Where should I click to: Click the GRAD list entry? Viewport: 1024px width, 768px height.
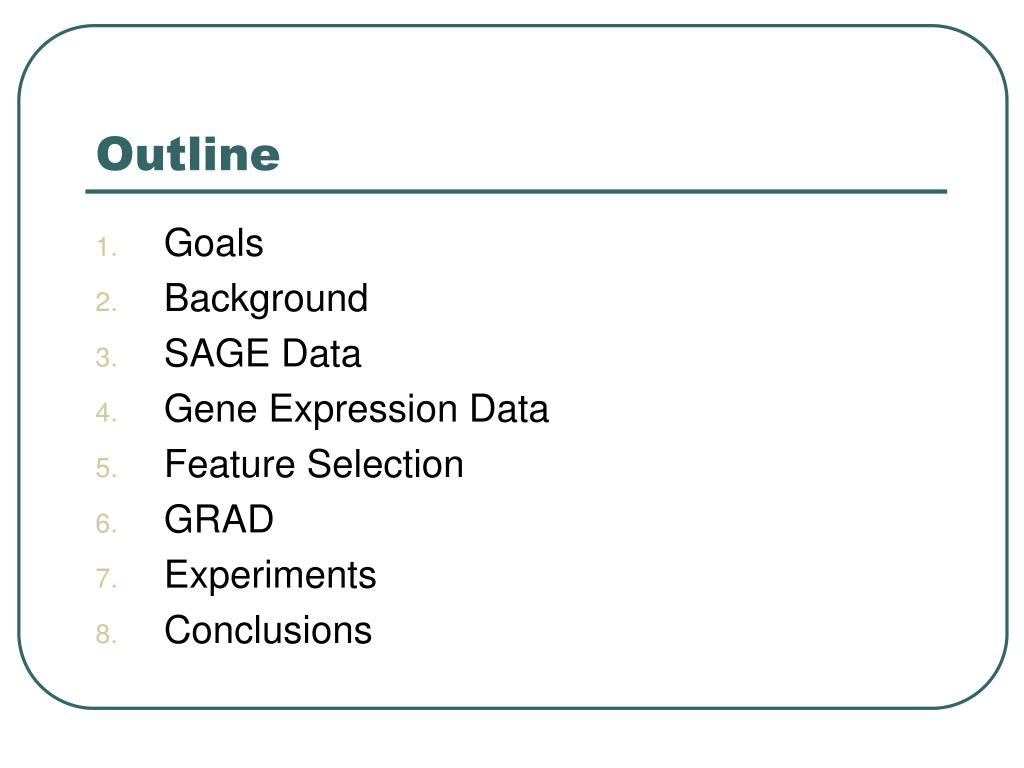point(219,520)
